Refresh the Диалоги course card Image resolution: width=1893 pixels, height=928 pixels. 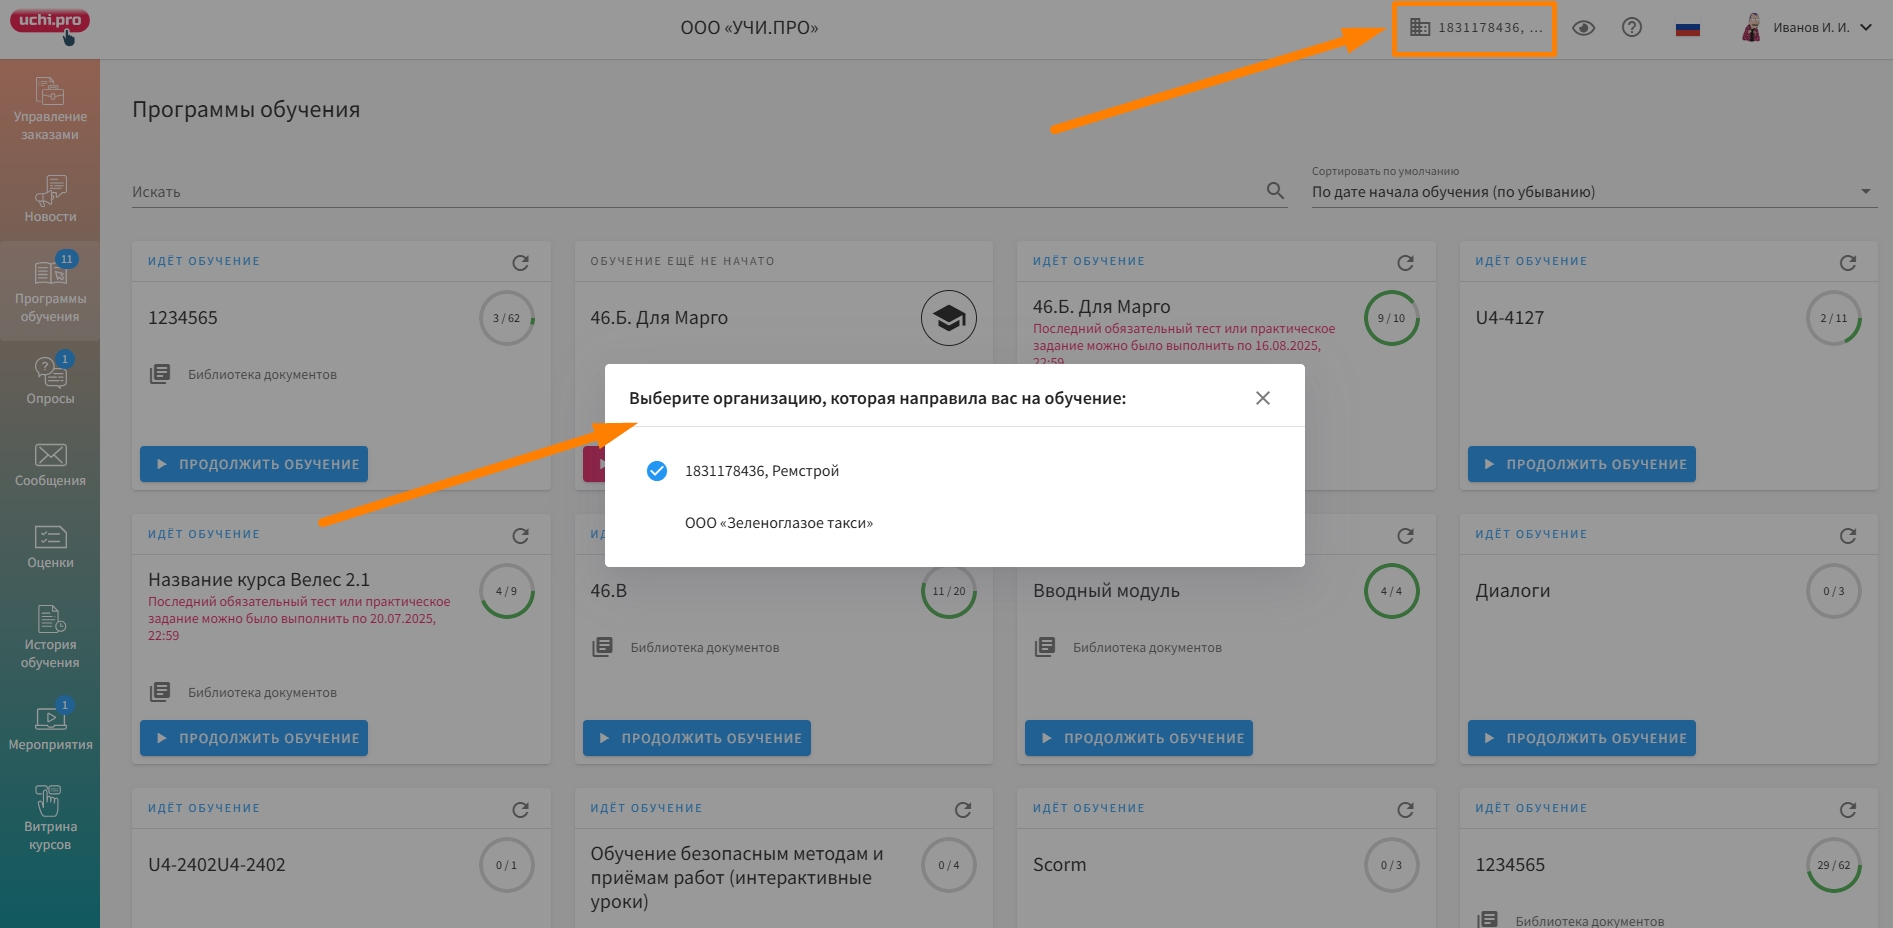1847,536
